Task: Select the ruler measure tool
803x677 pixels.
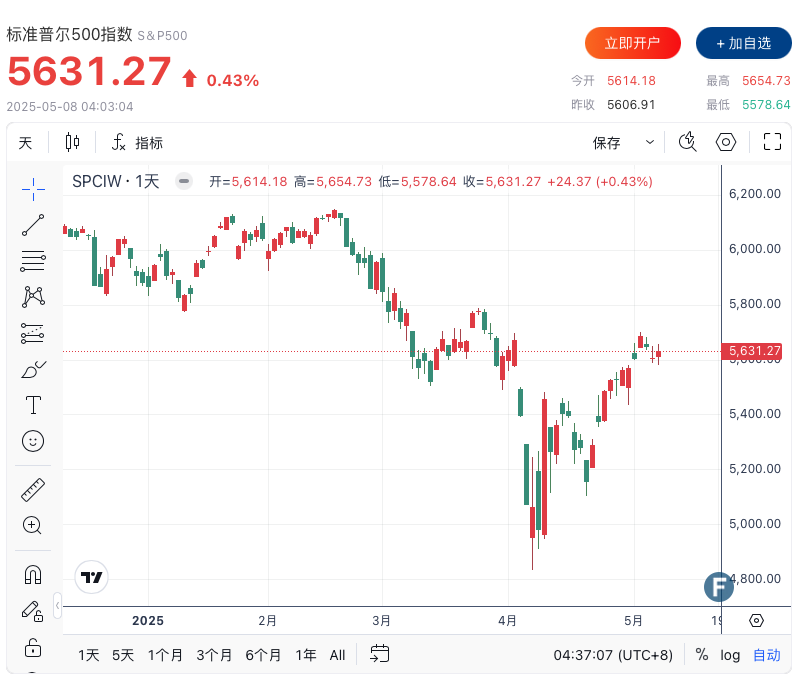Action: click(33, 489)
